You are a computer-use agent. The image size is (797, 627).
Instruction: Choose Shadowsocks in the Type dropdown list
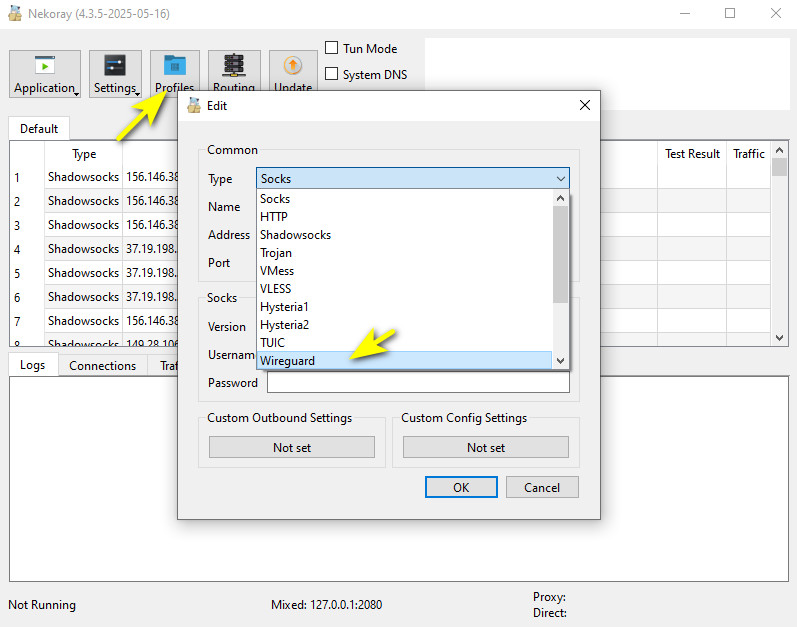pos(295,235)
